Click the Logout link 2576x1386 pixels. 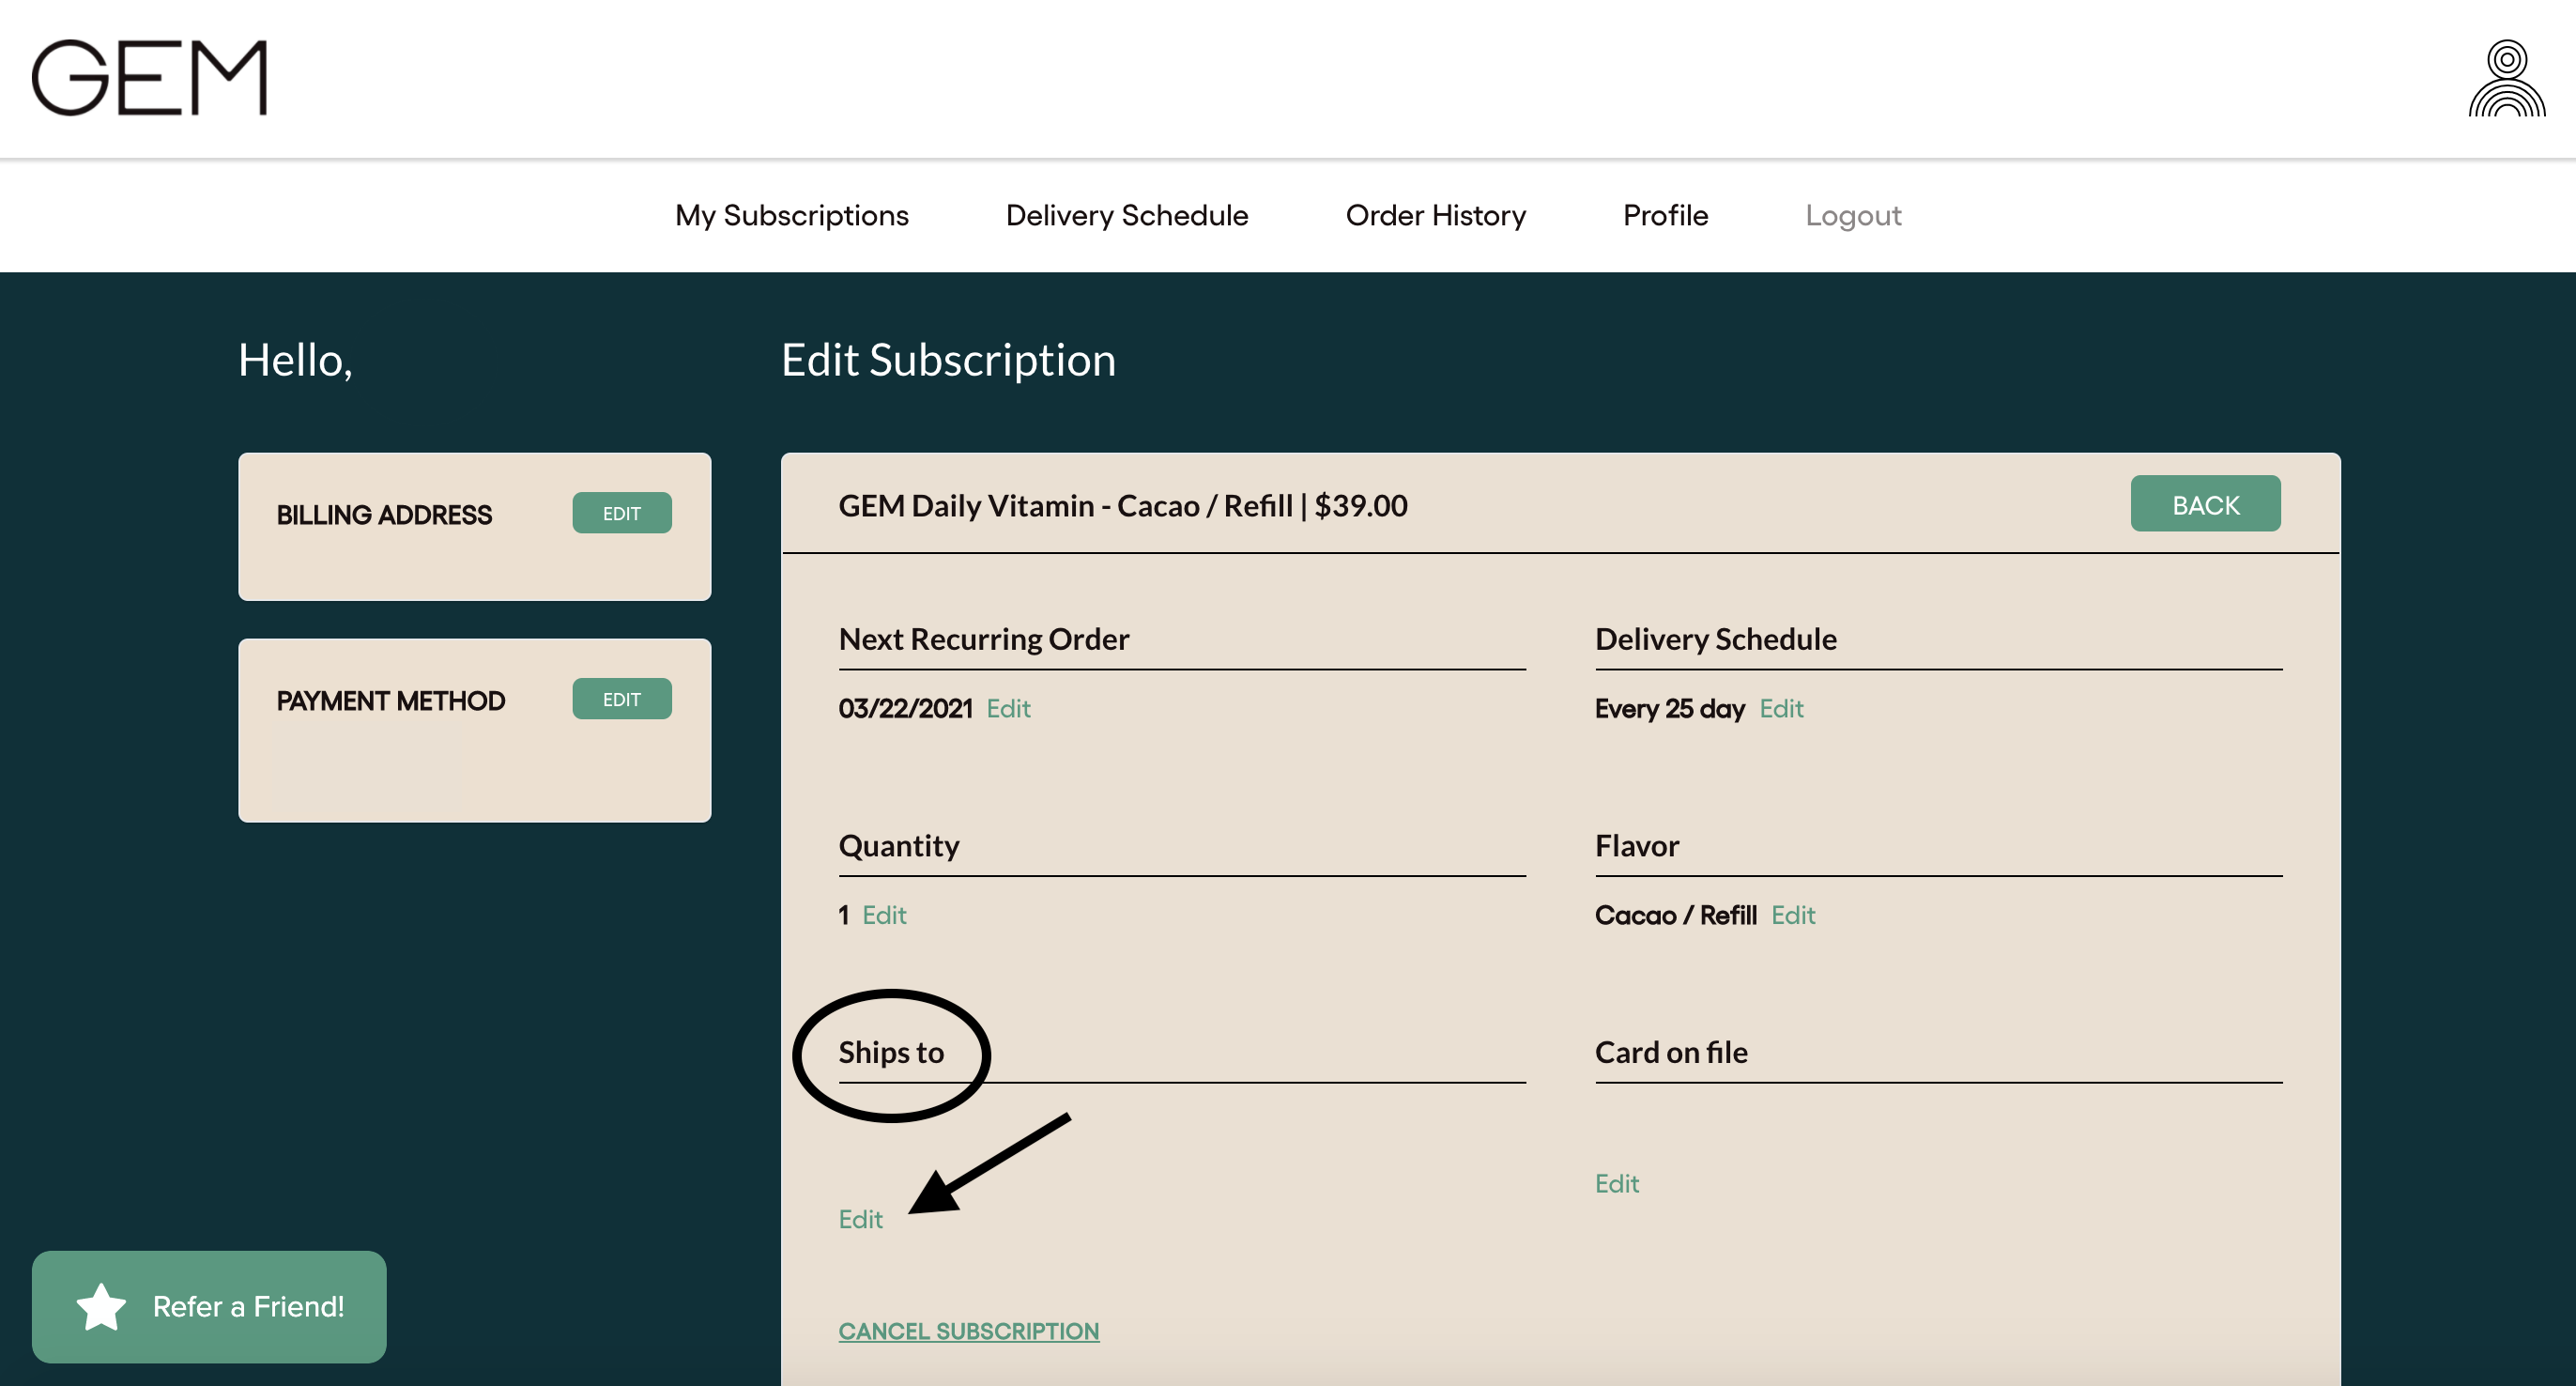pyautogui.click(x=1852, y=215)
